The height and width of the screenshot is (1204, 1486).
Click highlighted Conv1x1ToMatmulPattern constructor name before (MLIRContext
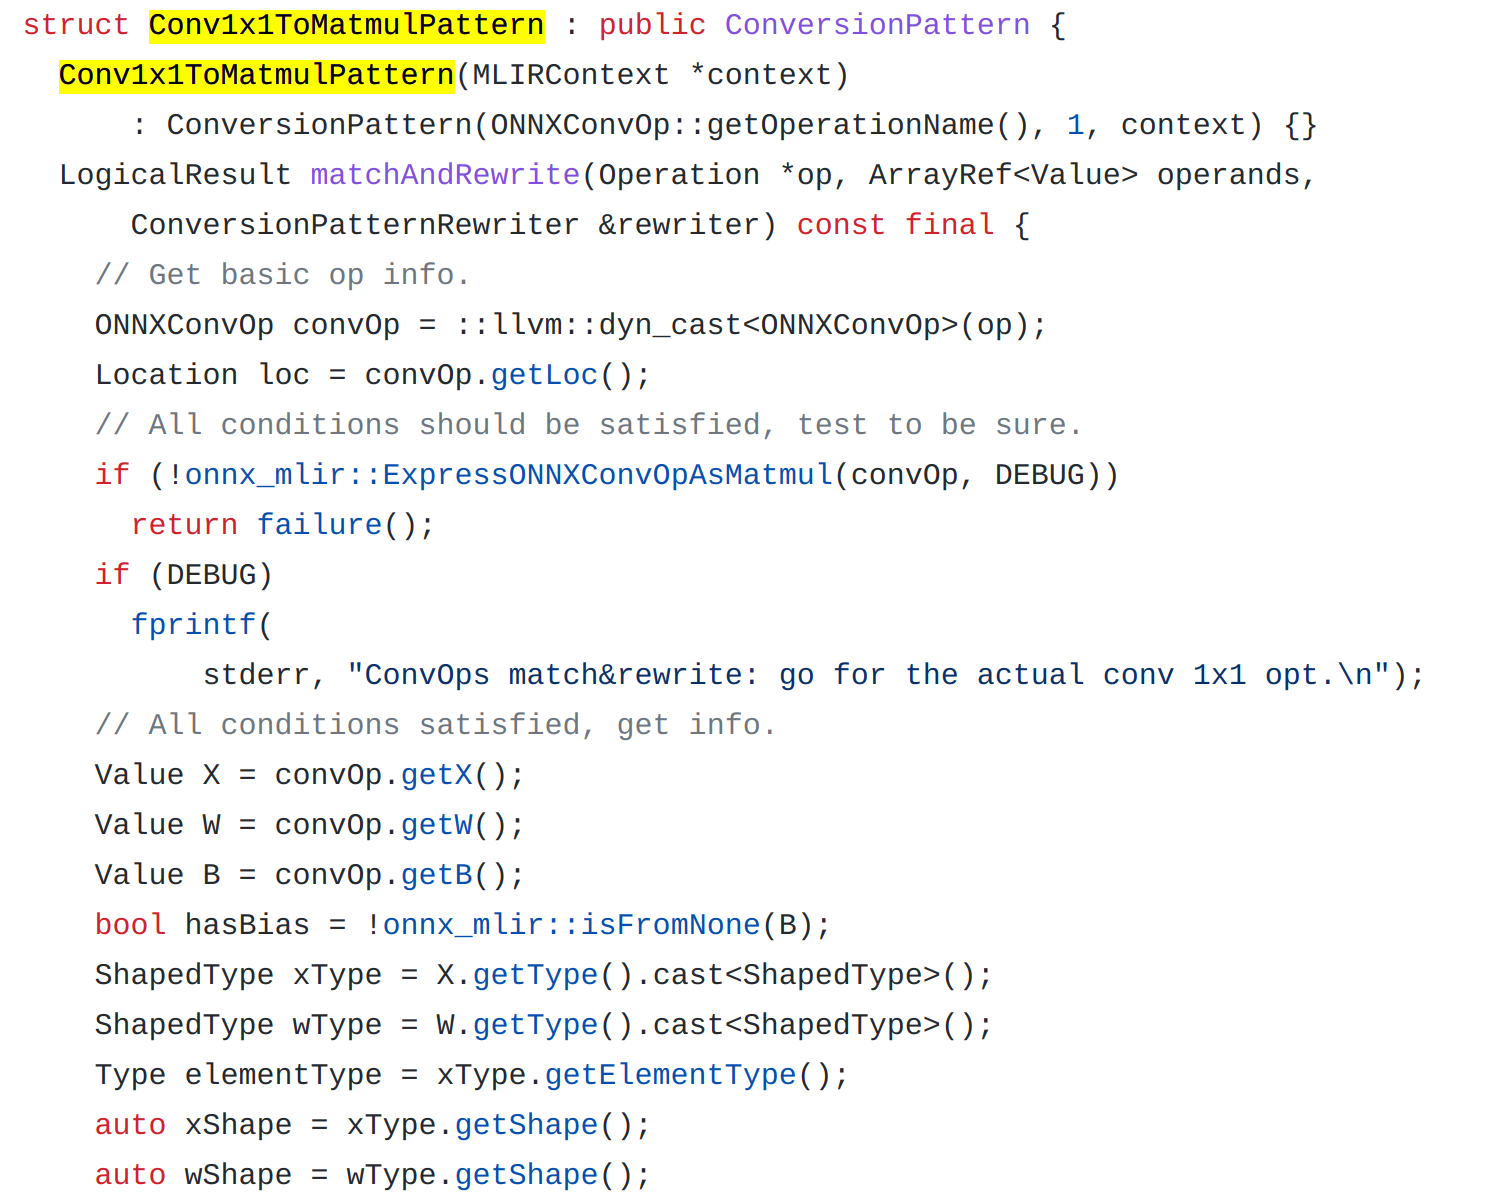(257, 75)
